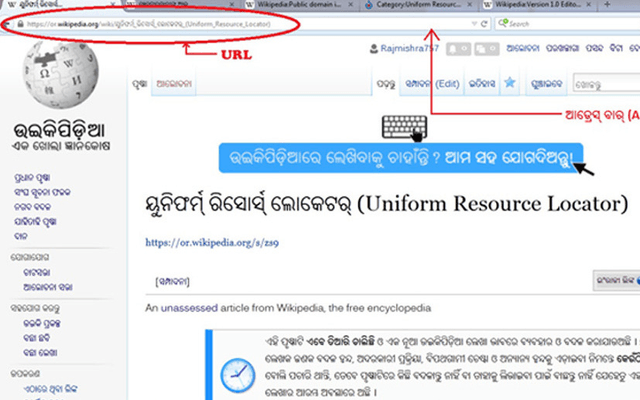Select the red ଆଲୋଚନା talk tab
The width and height of the screenshot is (640, 400).
click(x=173, y=84)
